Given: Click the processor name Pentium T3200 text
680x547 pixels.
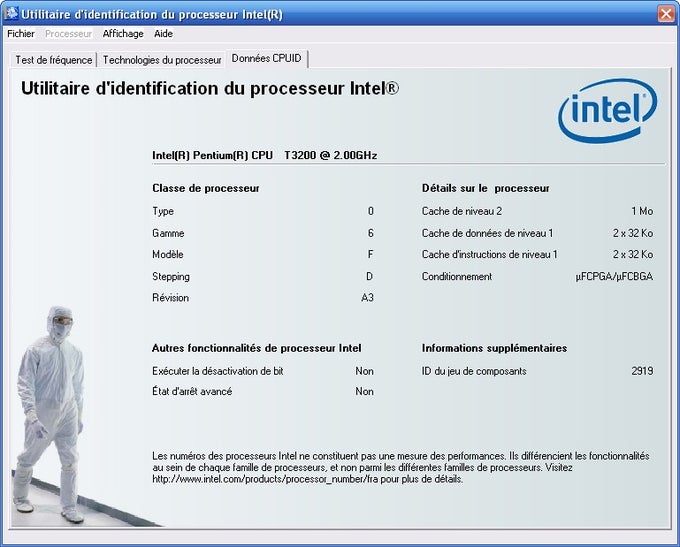Looking at the screenshot, I should click(x=265, y=155).
